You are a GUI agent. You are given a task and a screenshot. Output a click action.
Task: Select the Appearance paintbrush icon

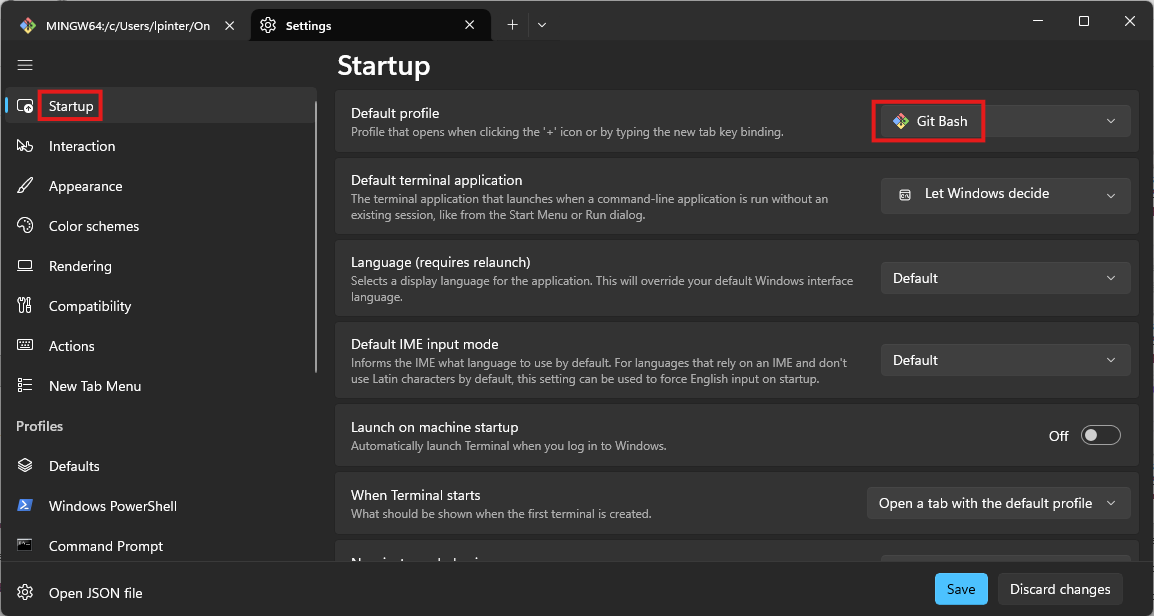(26, 186)
